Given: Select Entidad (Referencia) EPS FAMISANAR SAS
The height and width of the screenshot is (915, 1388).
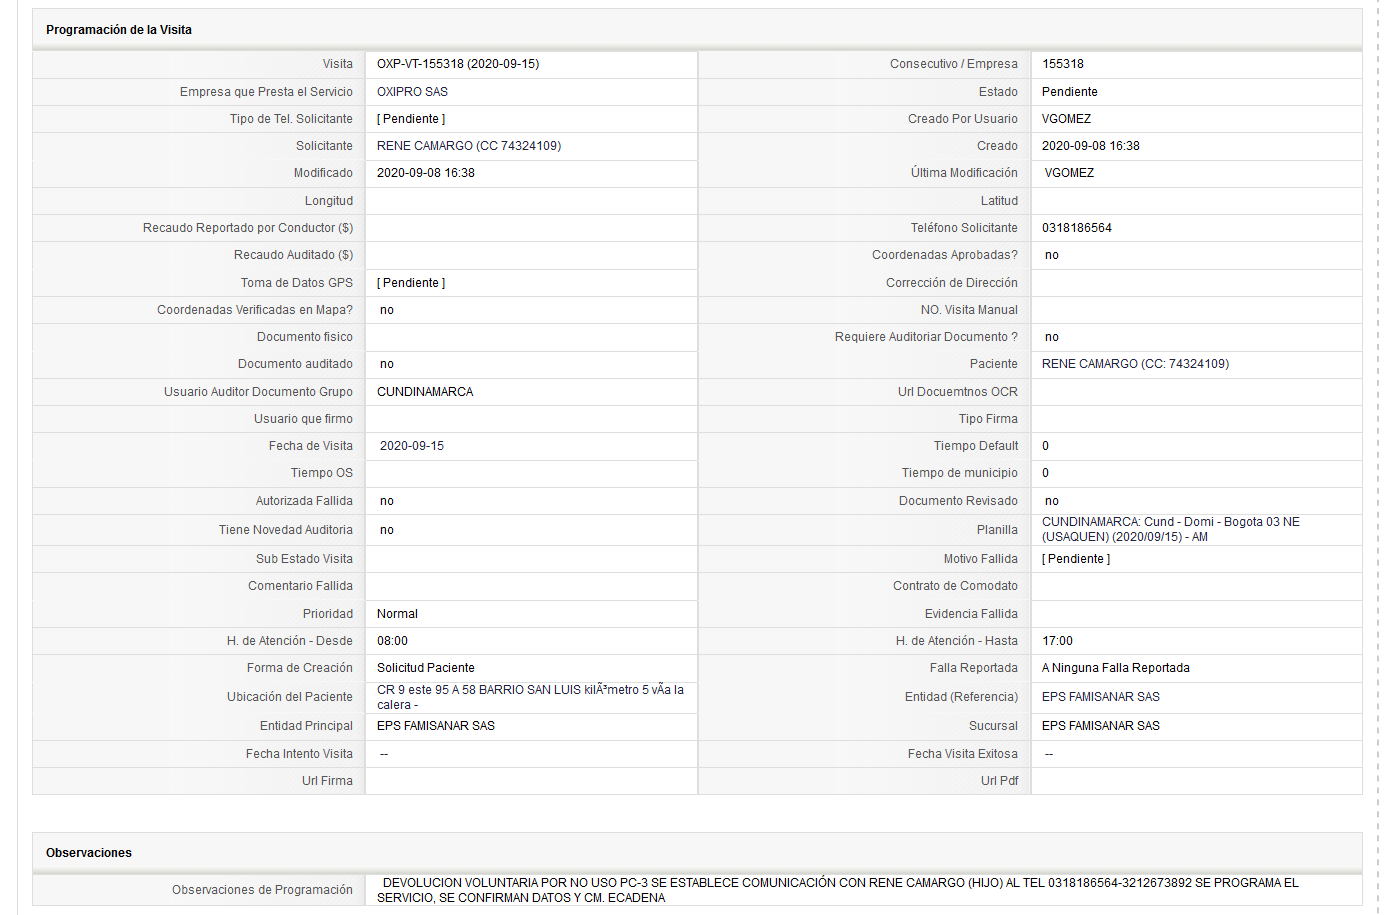Looking at the screenshot, I should coord(1101,697).
